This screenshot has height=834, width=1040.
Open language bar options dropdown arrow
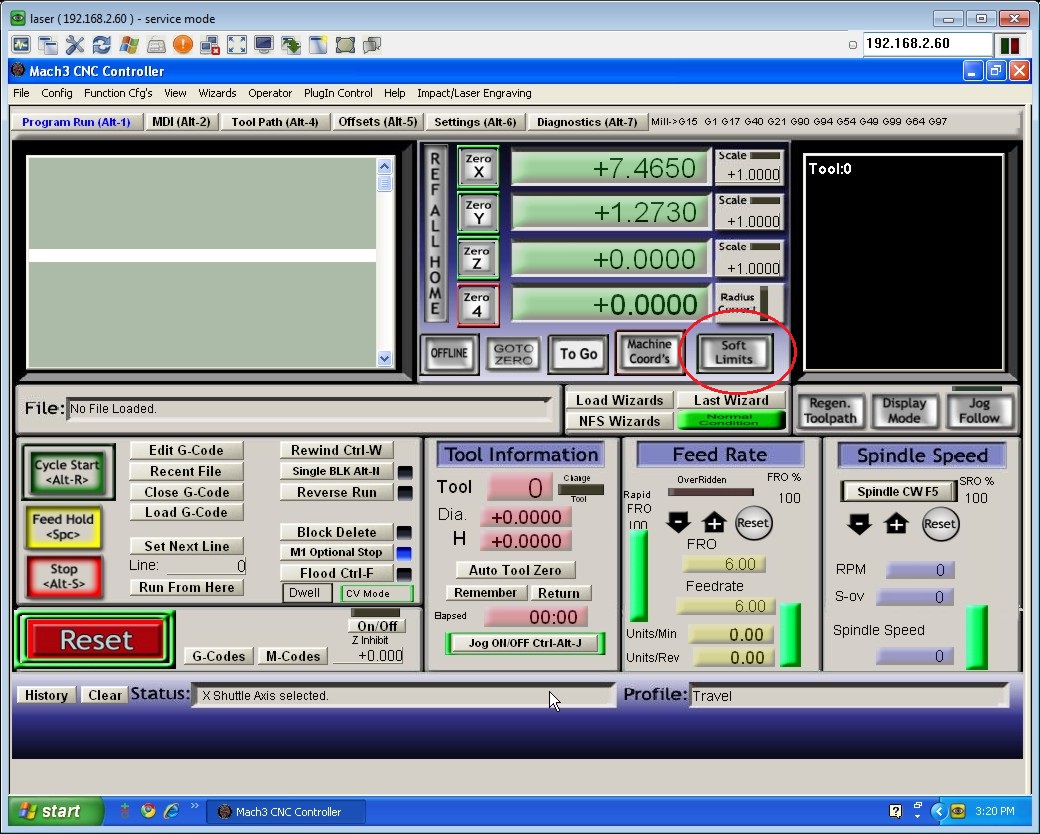point(918,815)
